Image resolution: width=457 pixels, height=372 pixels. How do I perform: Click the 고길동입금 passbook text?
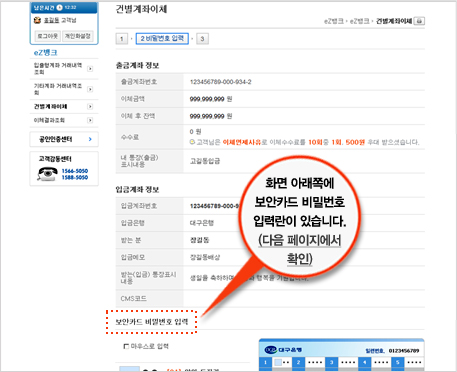[x=205, y=161]
